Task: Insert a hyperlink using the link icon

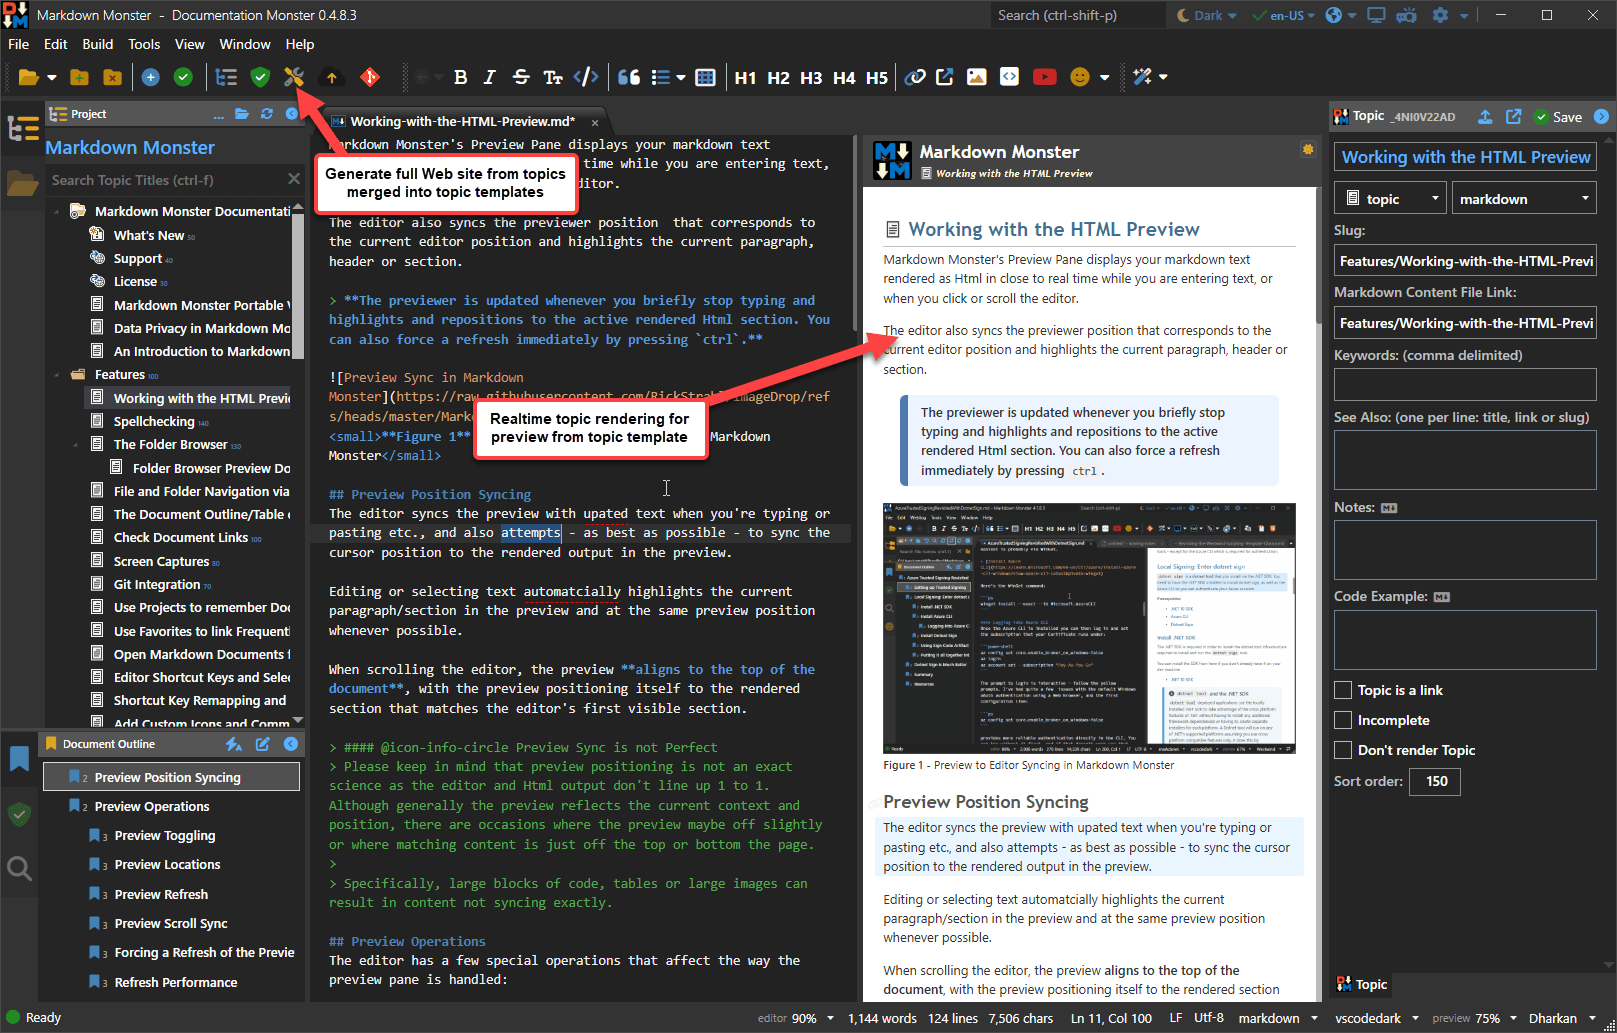Action: point(915,77)
